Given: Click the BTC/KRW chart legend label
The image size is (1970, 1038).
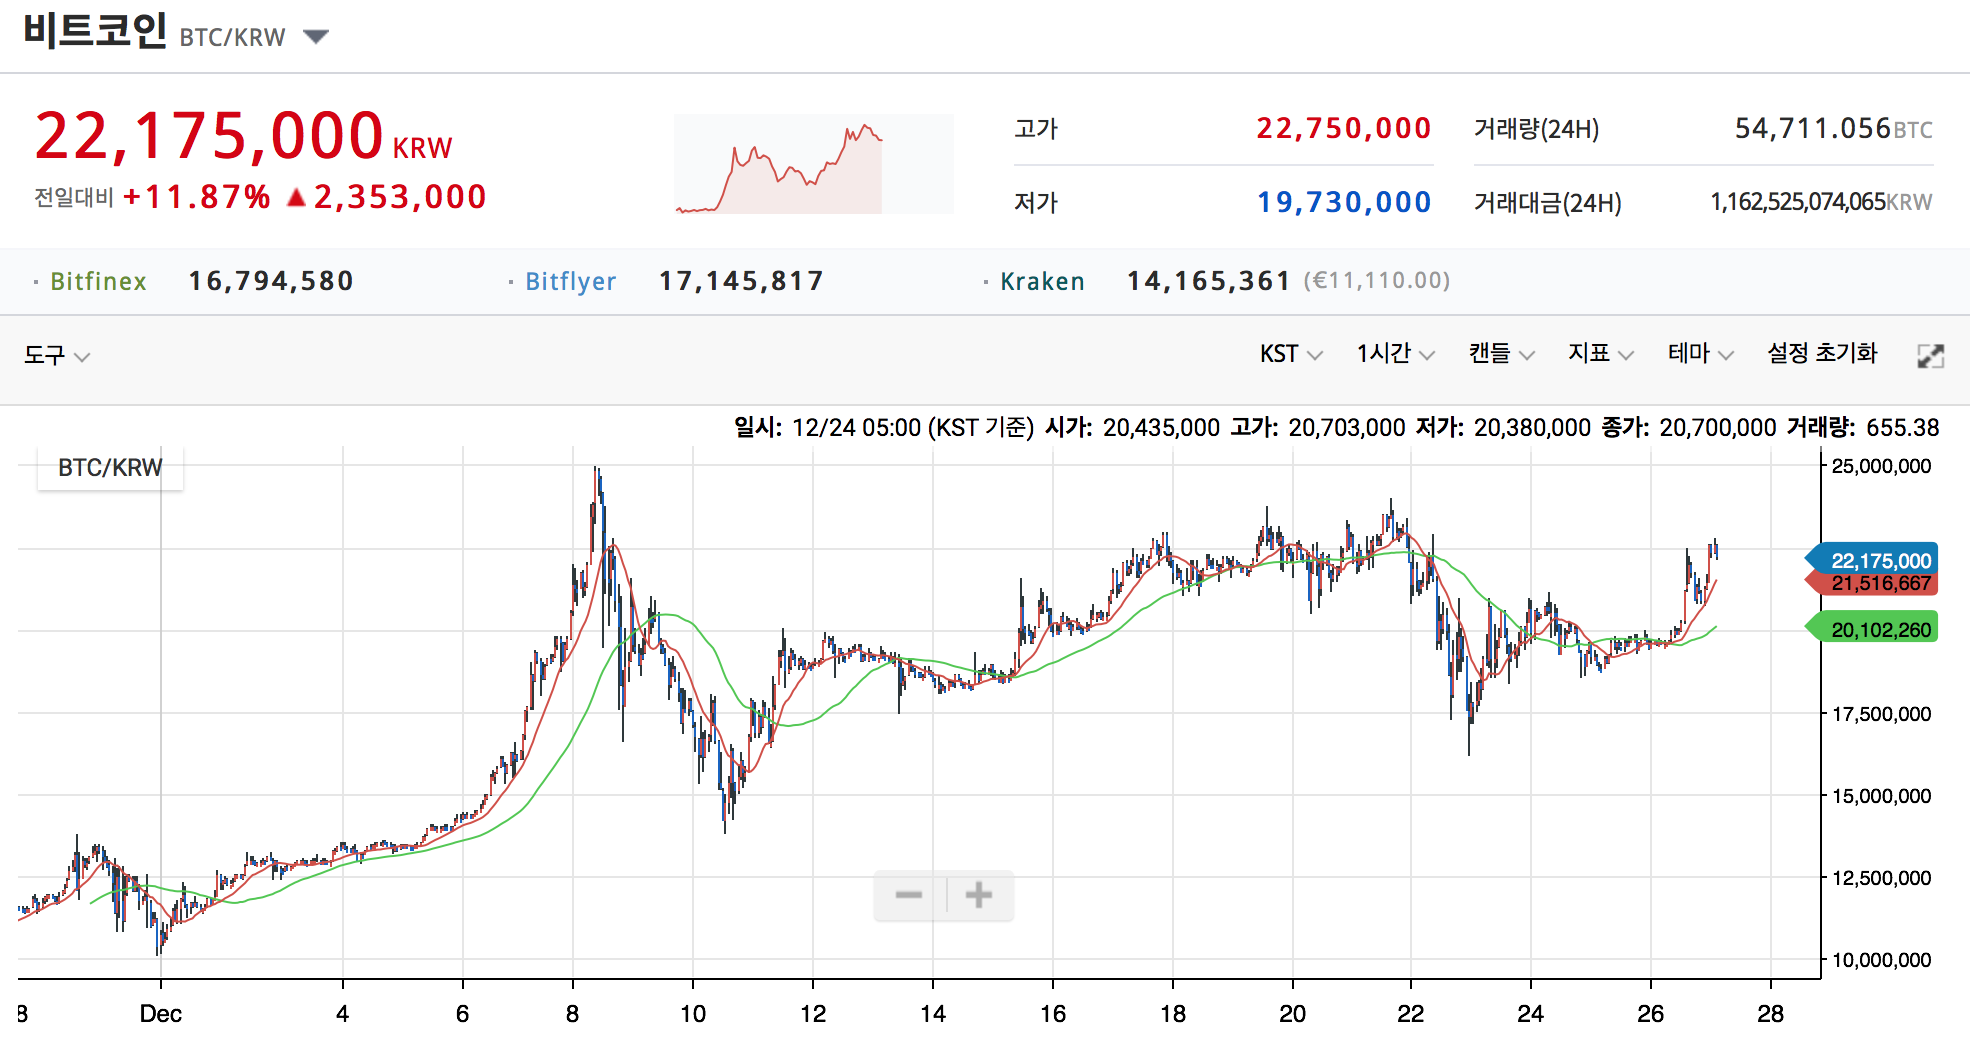Looking at the screenshot, I should click(x=110, y=468).
